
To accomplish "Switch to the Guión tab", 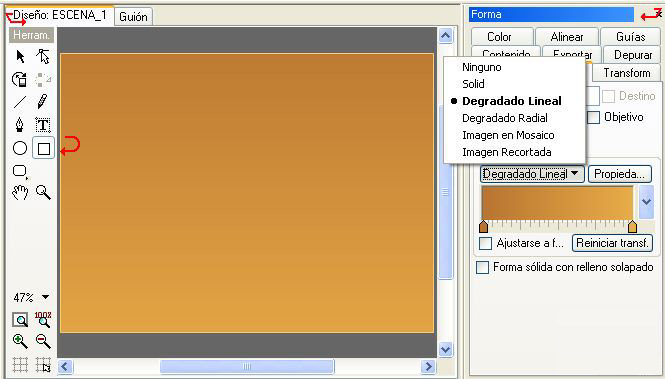I will 133,17.
